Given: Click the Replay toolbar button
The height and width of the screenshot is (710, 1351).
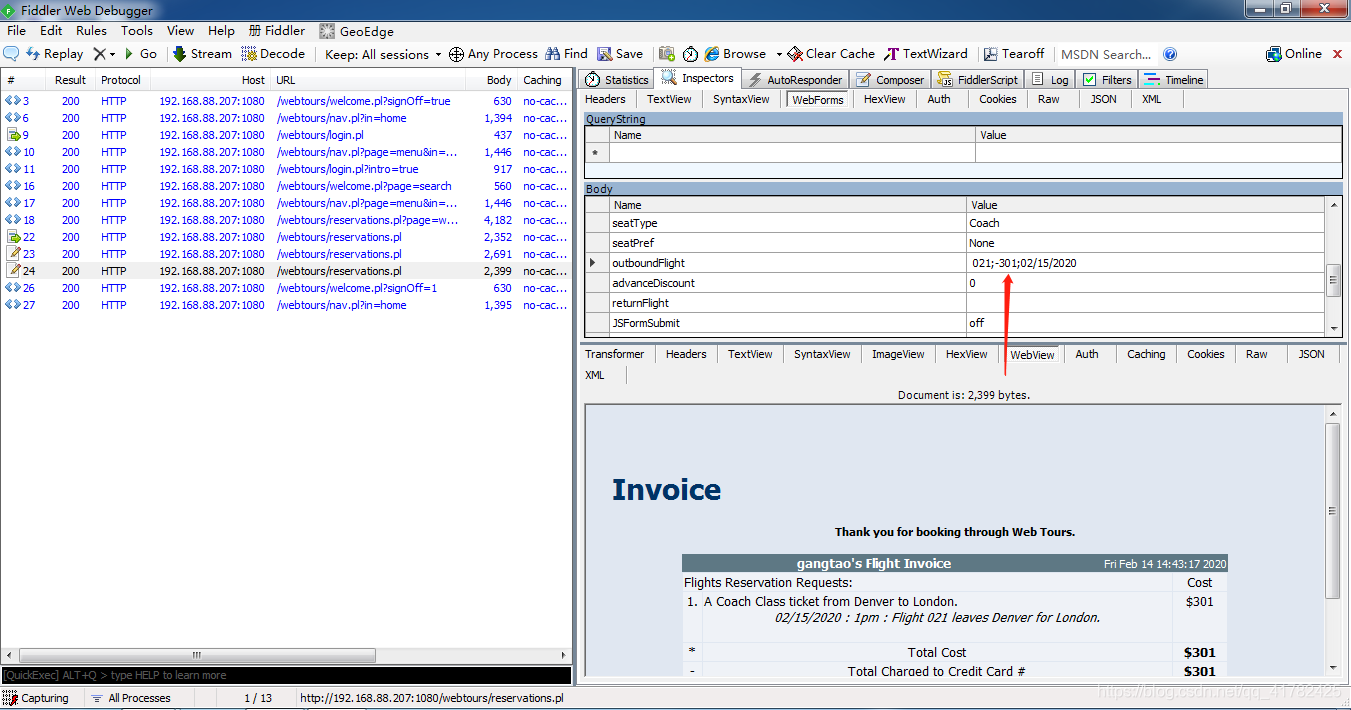Looking at the screenshot, I should point(54,54).
